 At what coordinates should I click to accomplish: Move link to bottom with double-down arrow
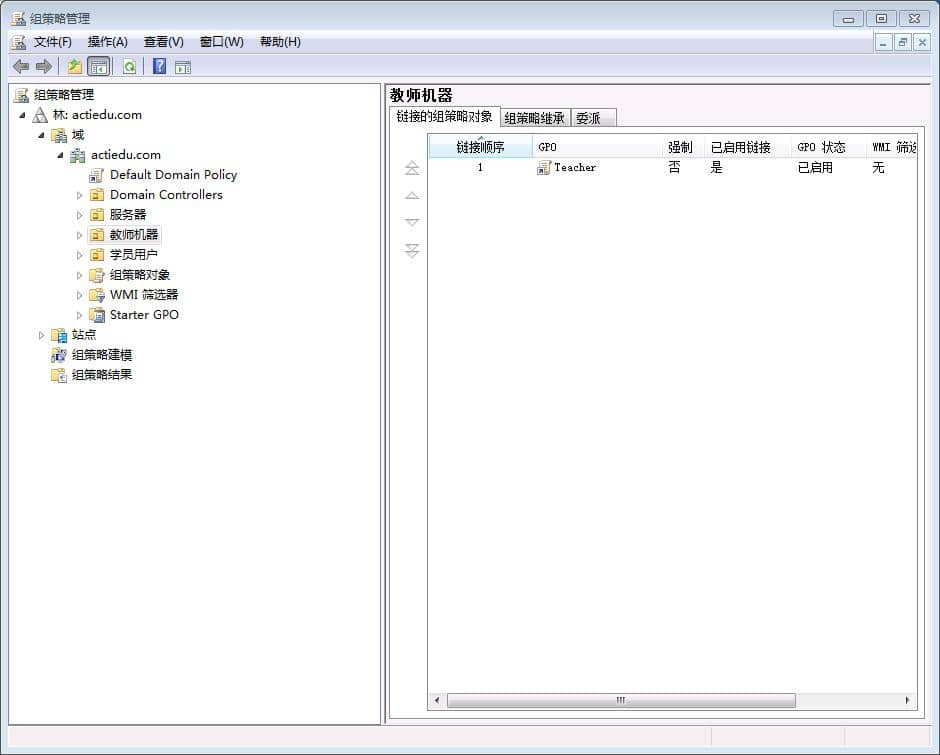pyautogui.click(x=412, y=250)
